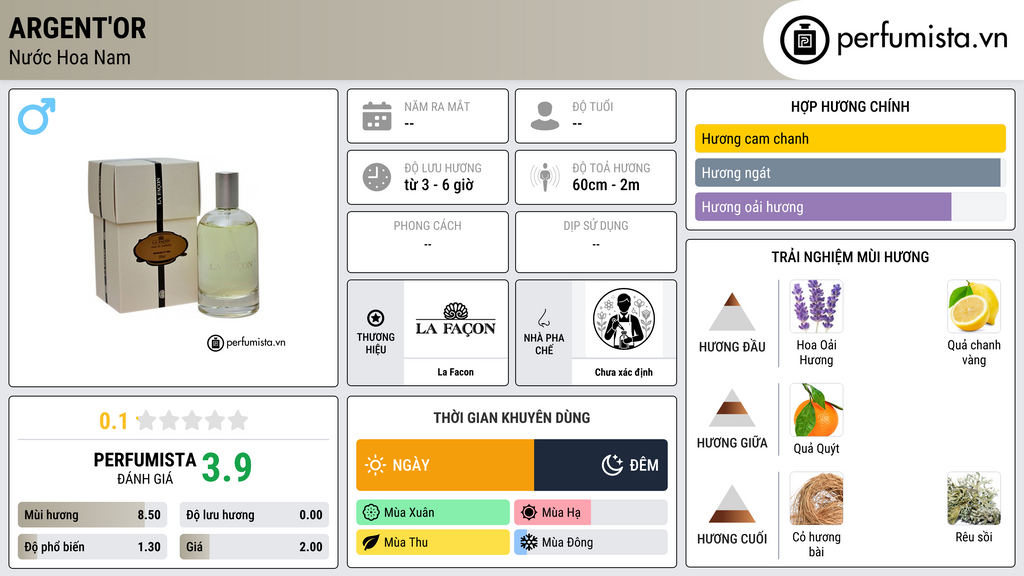Click the Trải nghiệm mùi hương heading
This screenshot has width=1024, height=576.
(850, 257)
